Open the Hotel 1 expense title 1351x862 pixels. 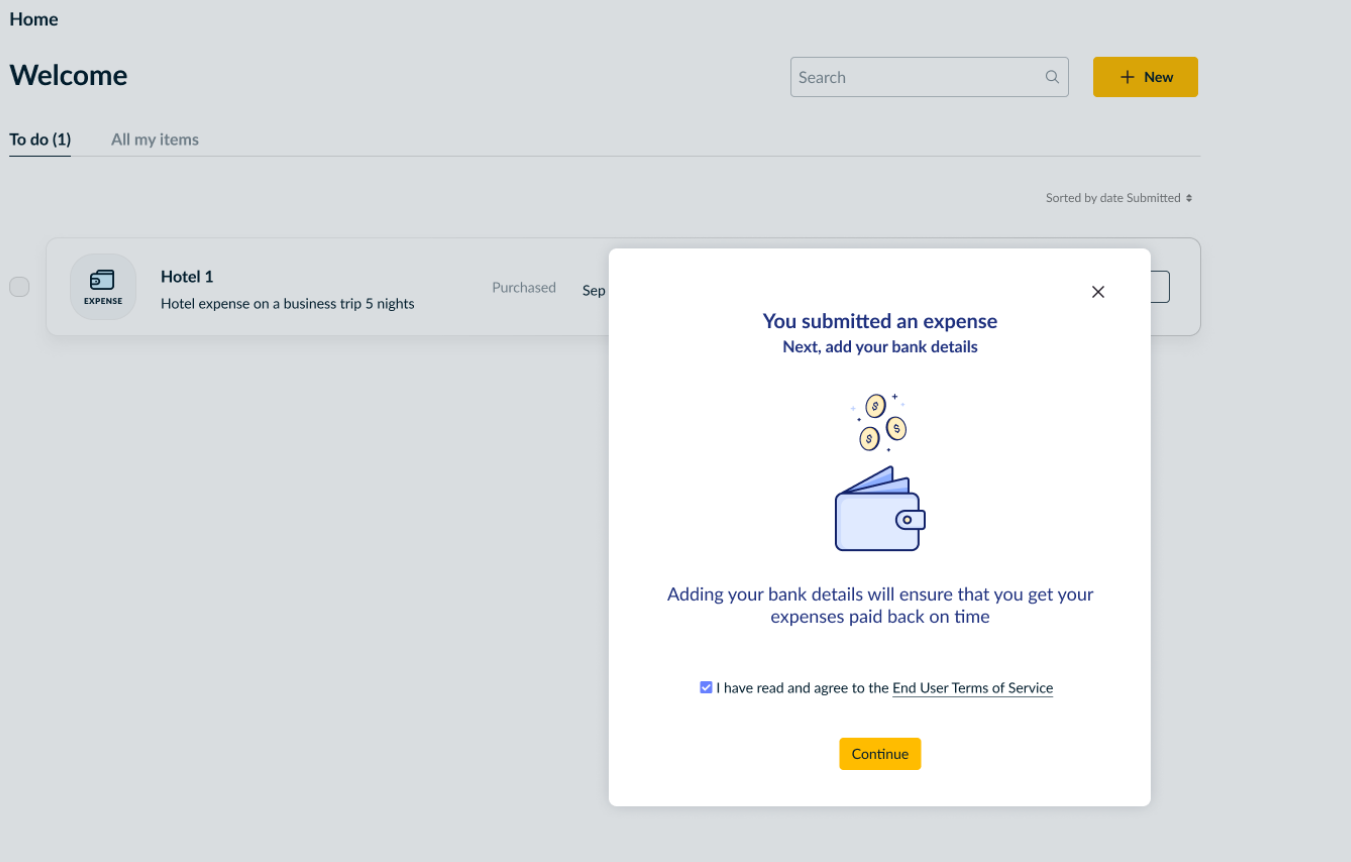point(187,277)
